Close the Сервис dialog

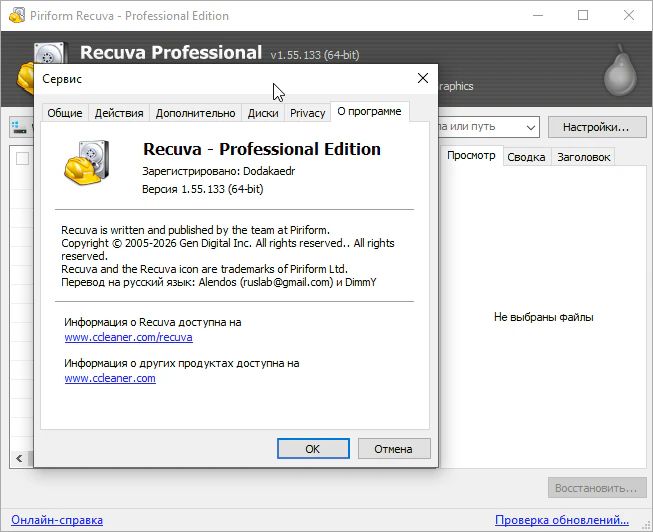pos(423,78)
